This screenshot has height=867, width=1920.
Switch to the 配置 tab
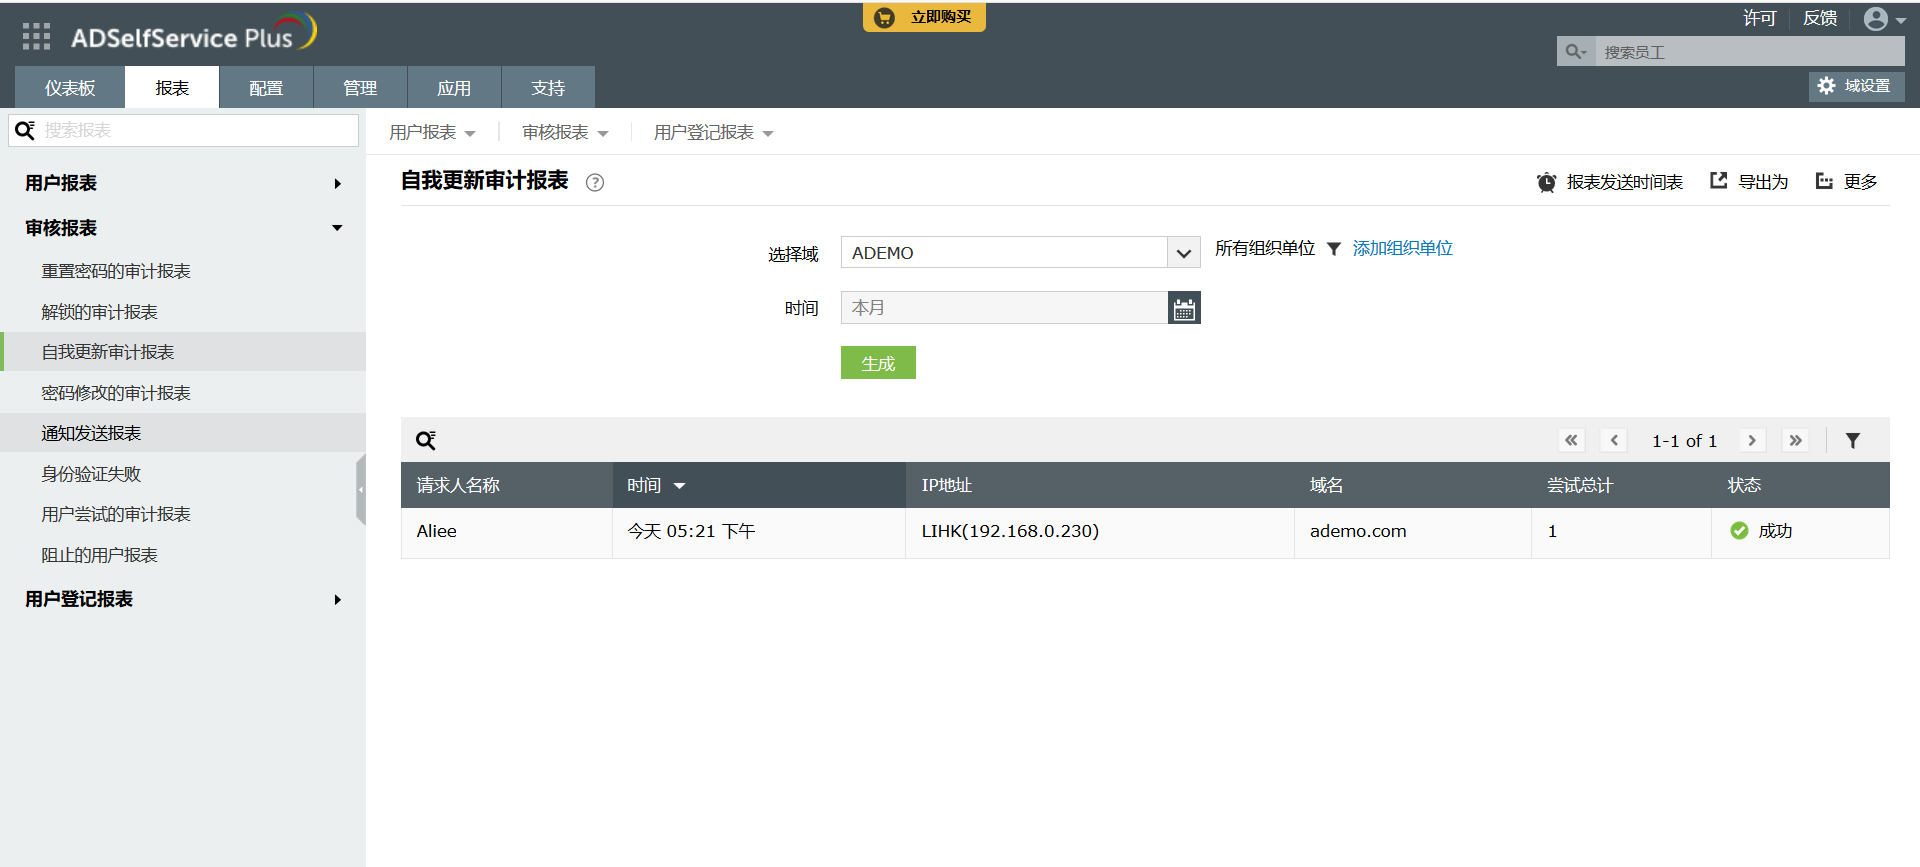(266, 88)
